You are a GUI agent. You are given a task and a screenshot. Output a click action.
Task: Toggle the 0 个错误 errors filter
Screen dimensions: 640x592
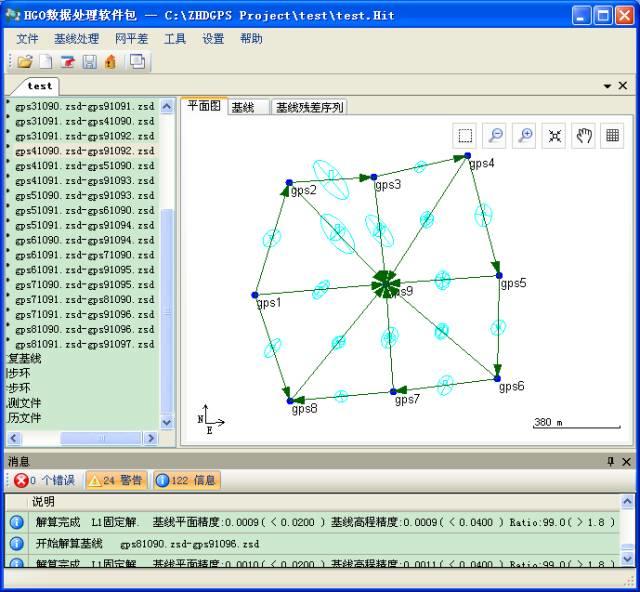(x=44, y=480)
